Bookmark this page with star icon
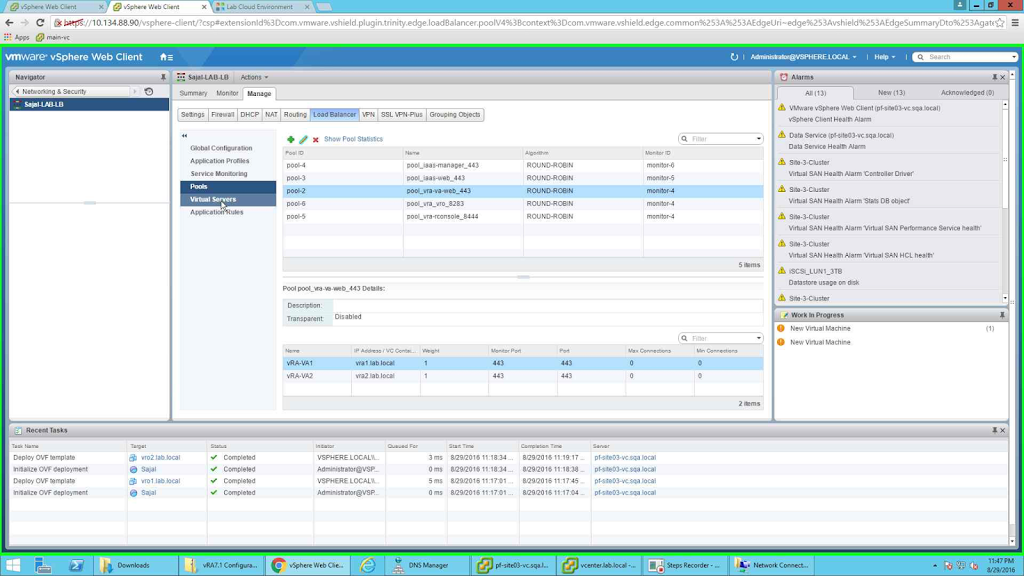1024x576 pixels. tap(1000, 22)
